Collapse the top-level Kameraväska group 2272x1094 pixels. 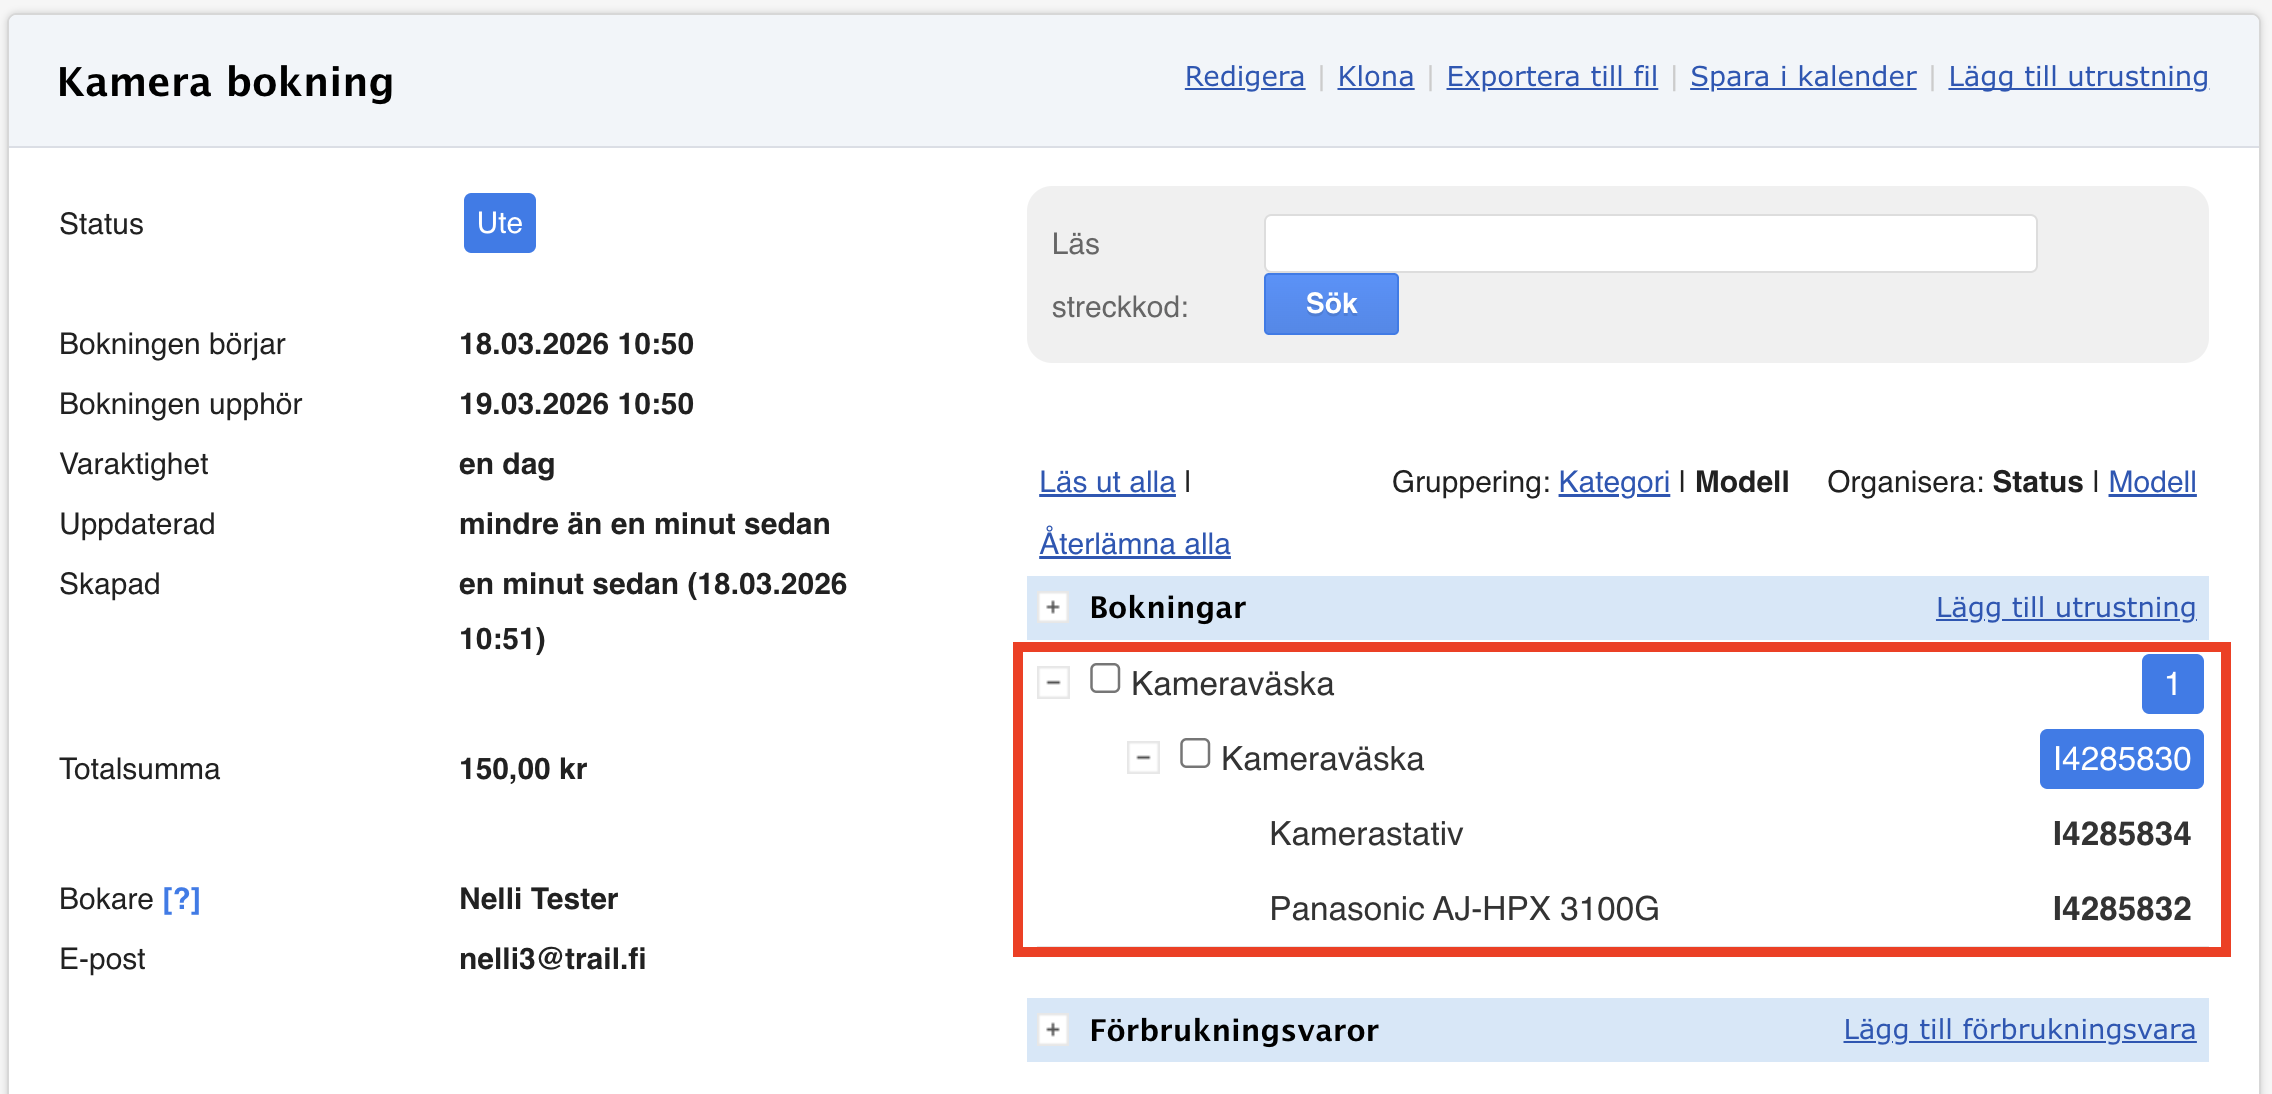pyautogui.click(x=1053, y=683)
